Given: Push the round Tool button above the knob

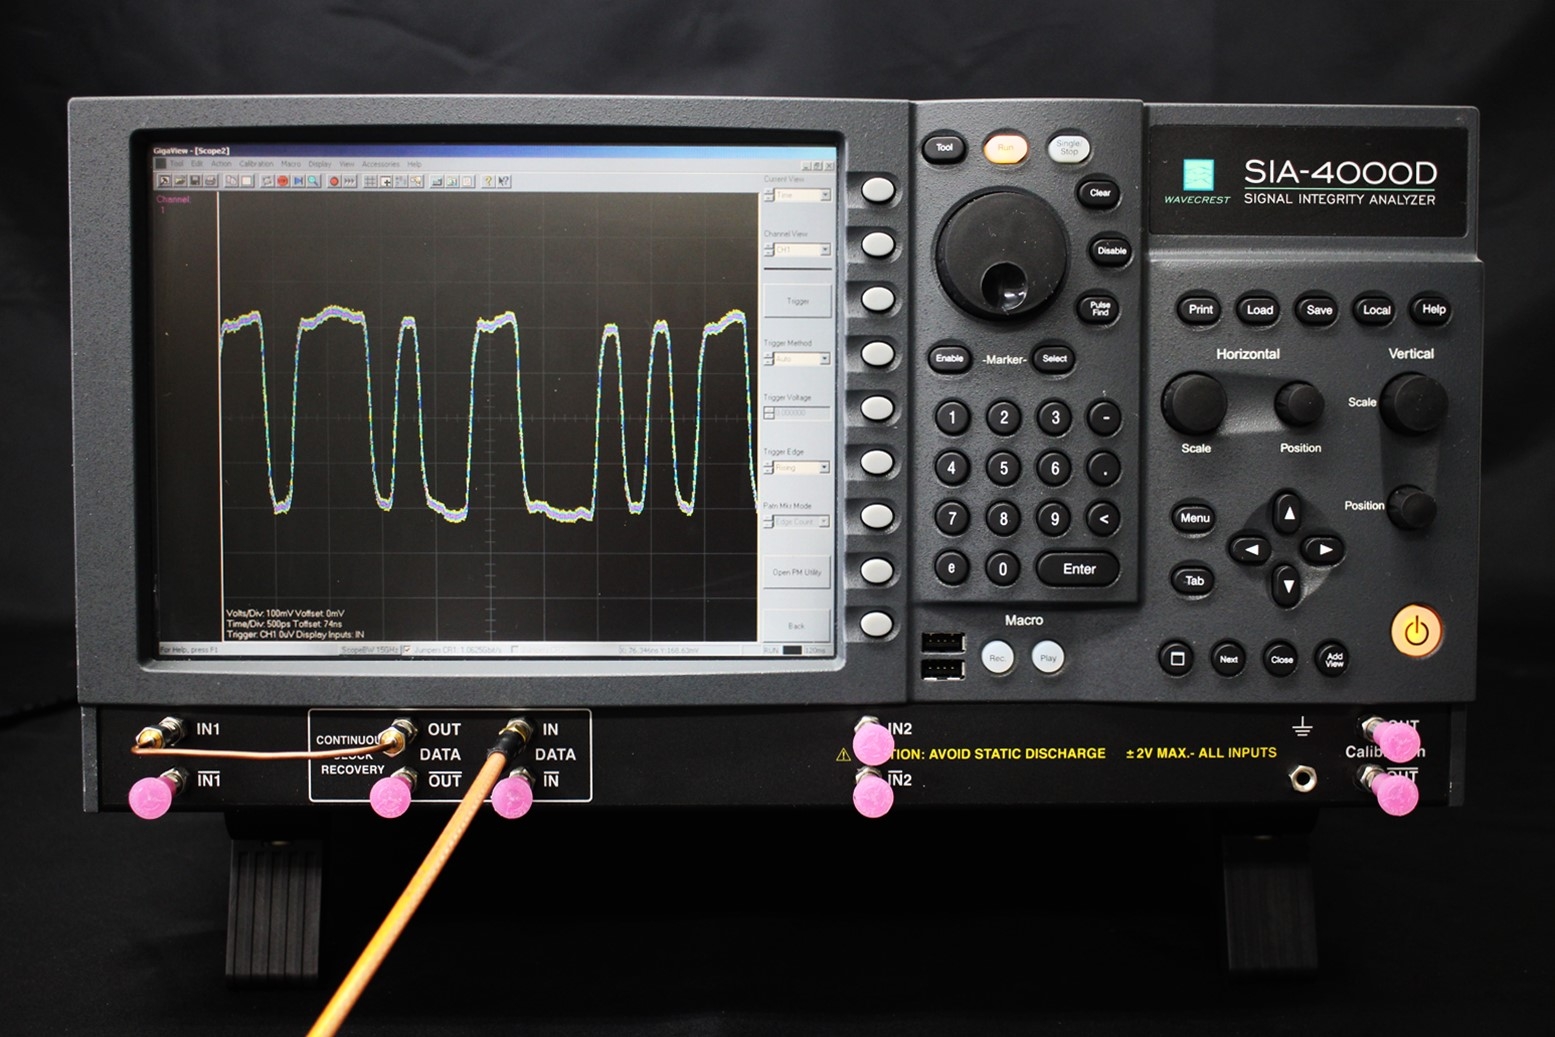Looking at the screenshot, I should click(x=944, y=148).
